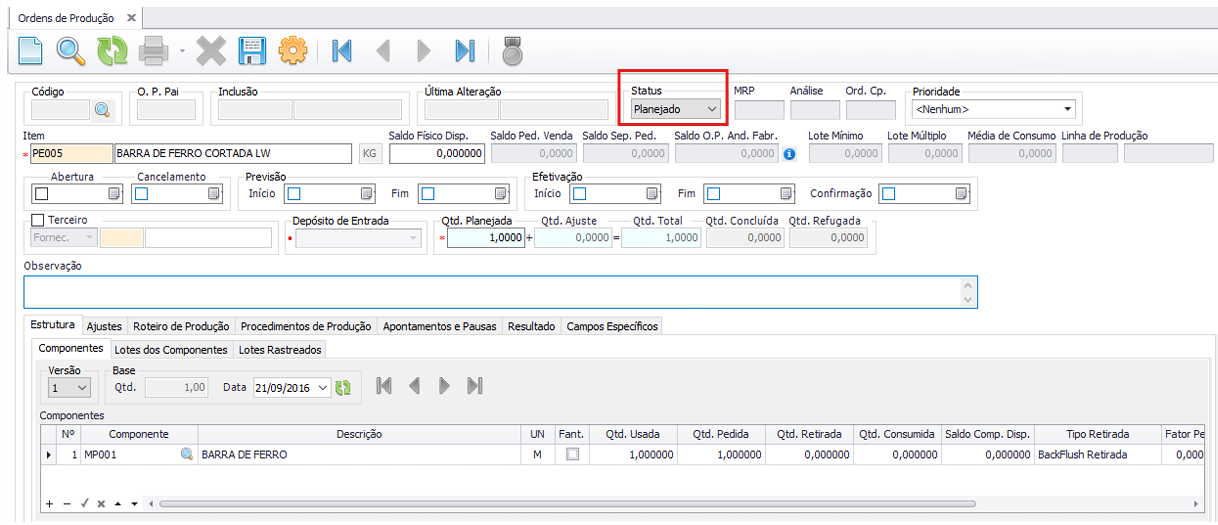Click the green refresh toolbar icon
The image size is (1218, 525).
(x=111, y=50)
